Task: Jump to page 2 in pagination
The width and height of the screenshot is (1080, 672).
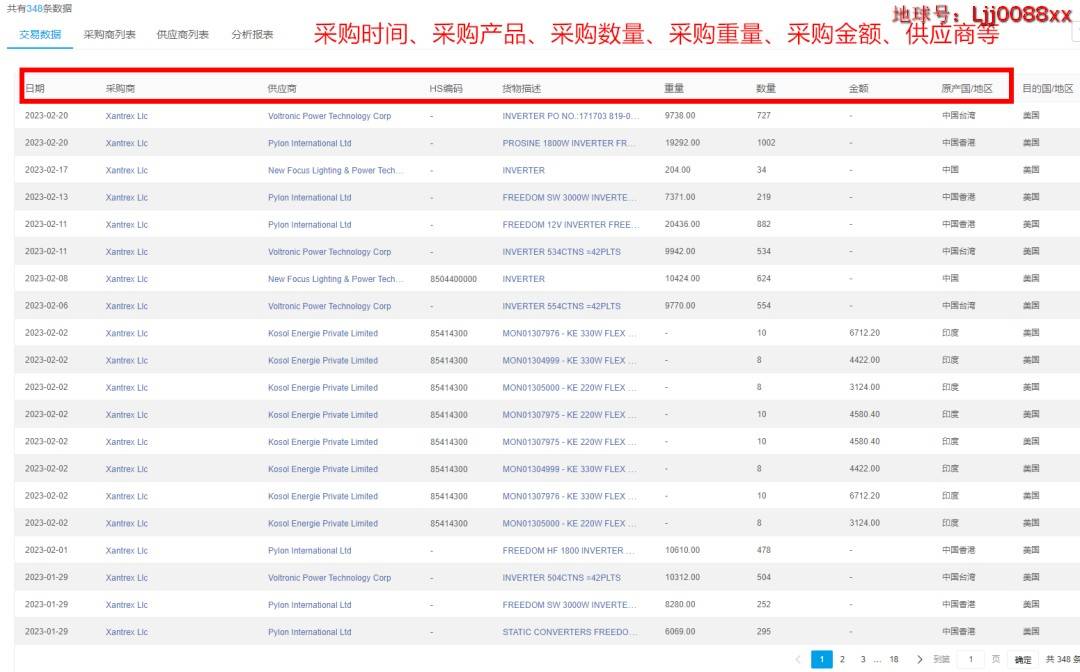Action: 842,660
